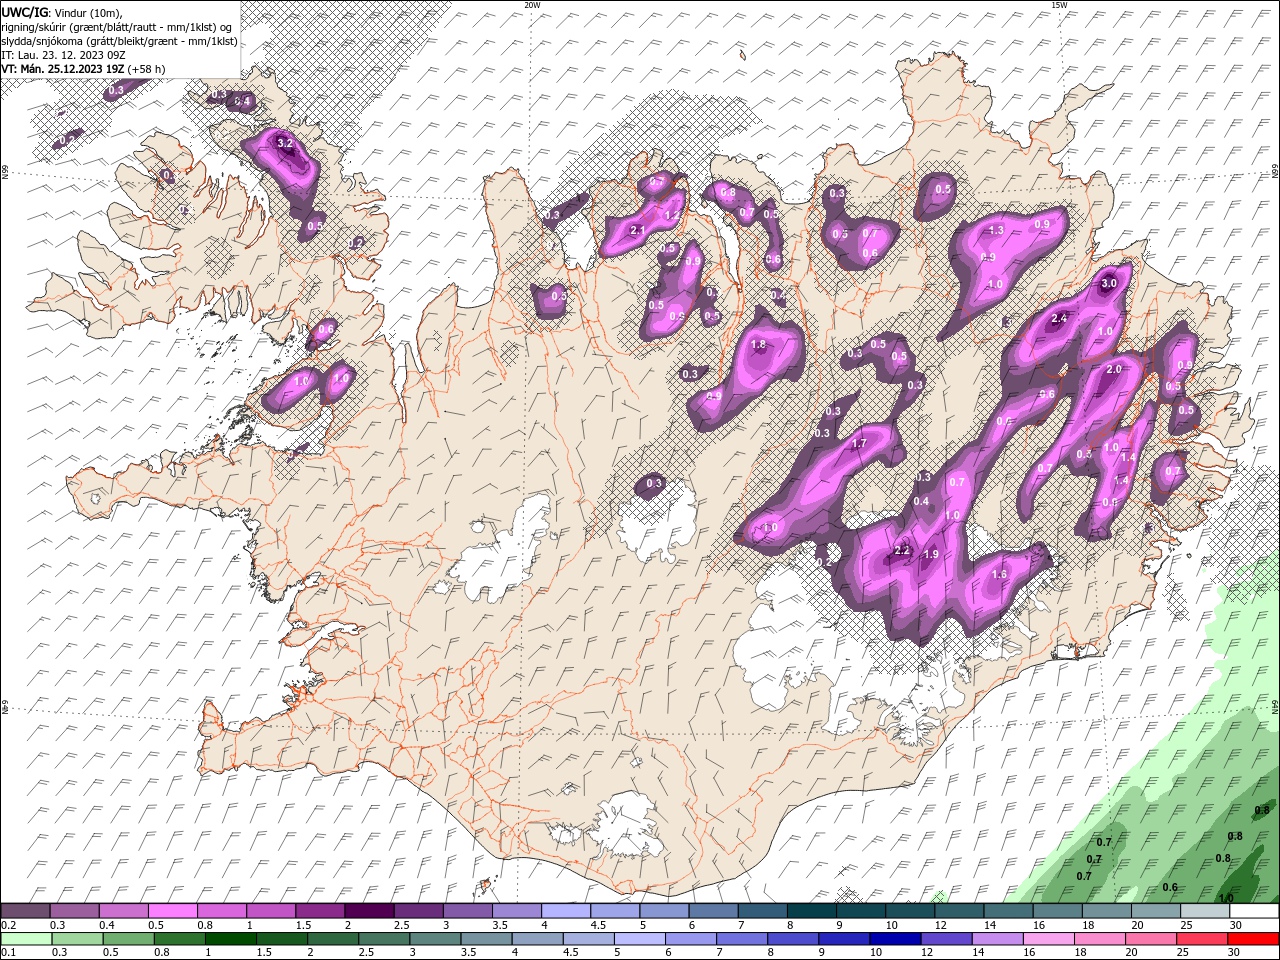Click the '2.0' snowfall value label
The width and height of the screenshot is (1280, 960).
point(1115,369)
